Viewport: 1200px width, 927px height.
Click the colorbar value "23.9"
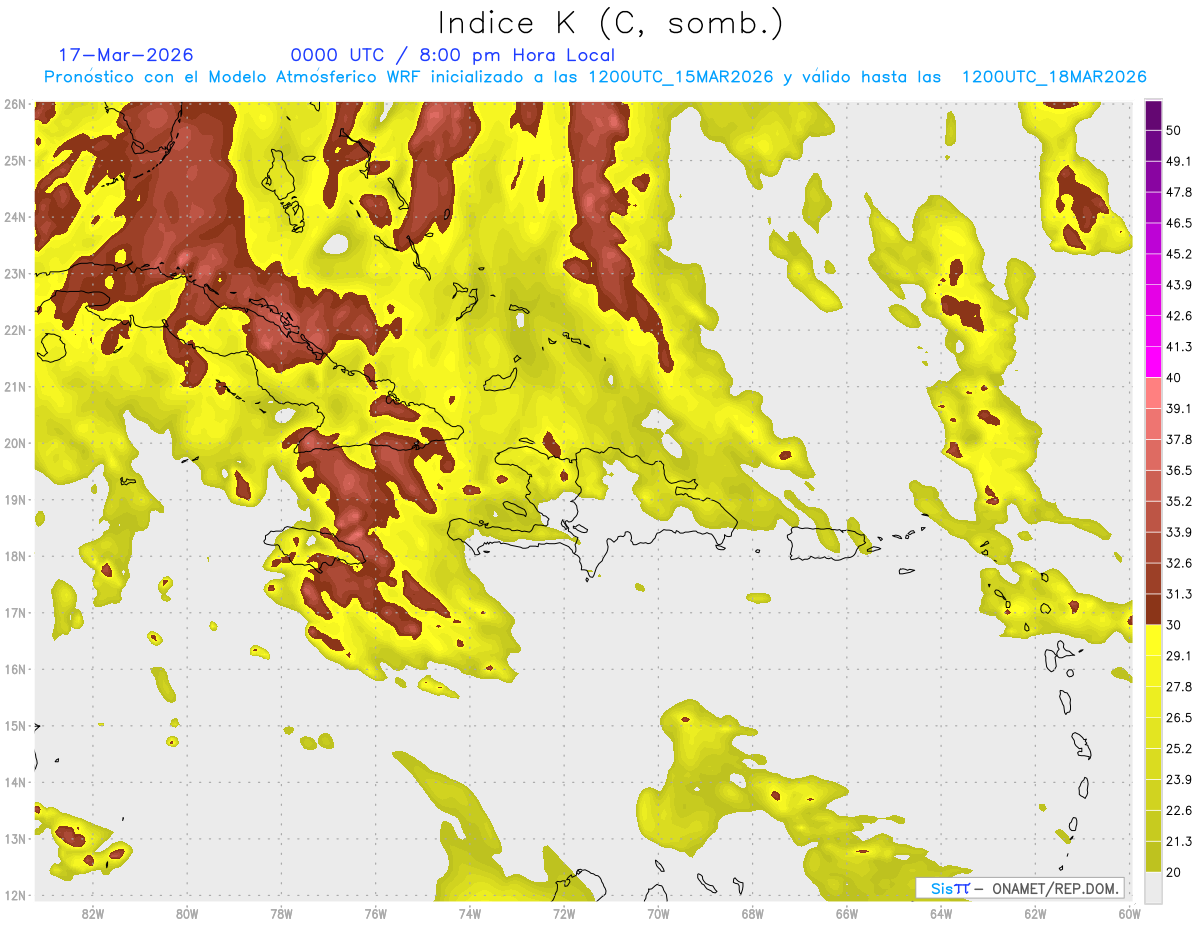1179,779
